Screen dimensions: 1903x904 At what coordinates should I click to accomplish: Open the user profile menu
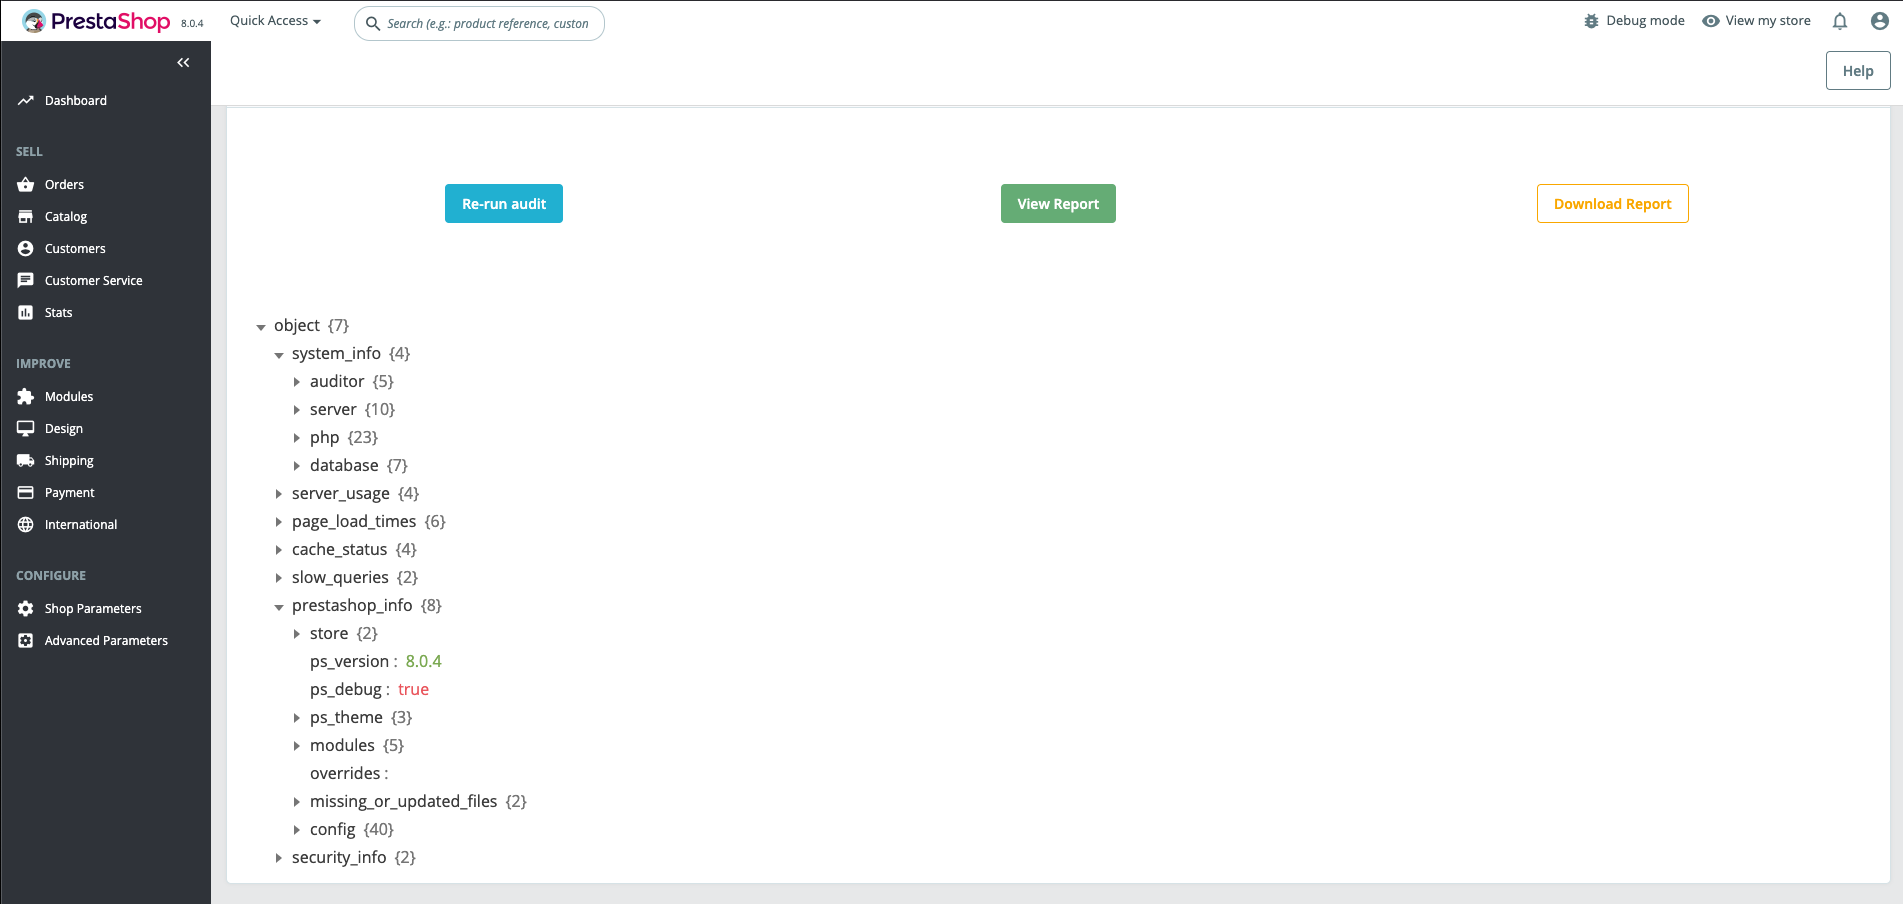tap(1880, 21)
